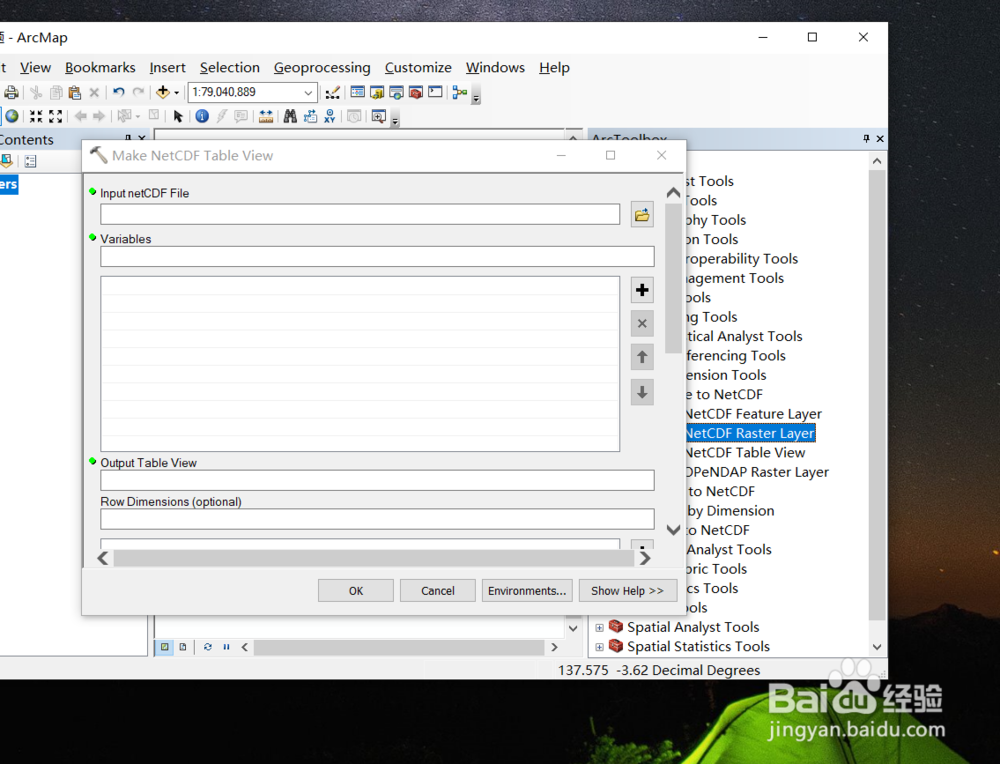Open the Python window icon
Screen dimensions: 1000x764
point(435,92)
